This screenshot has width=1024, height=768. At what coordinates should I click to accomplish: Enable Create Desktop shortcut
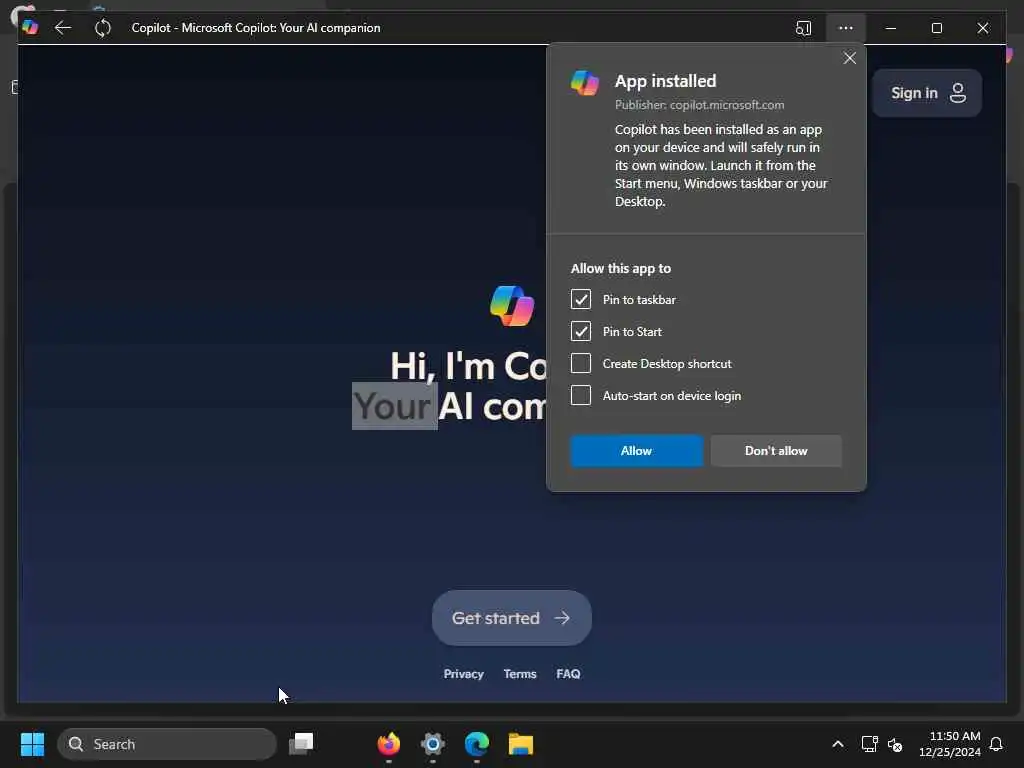click(x=581, y=363)
